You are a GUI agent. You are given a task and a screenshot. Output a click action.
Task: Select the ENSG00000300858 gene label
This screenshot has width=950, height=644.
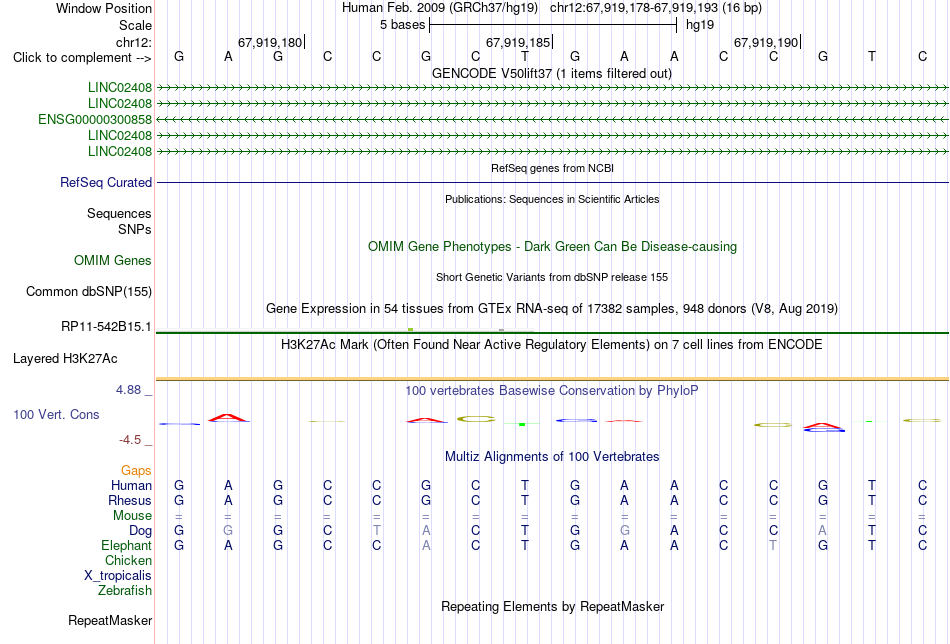[x=95, y=119]
